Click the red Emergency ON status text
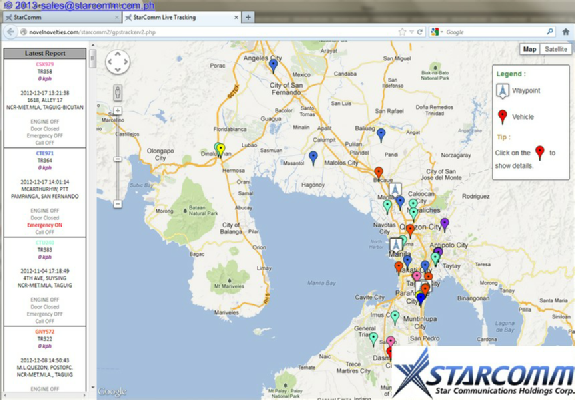 pyautogui.click(x=45, y=225)
